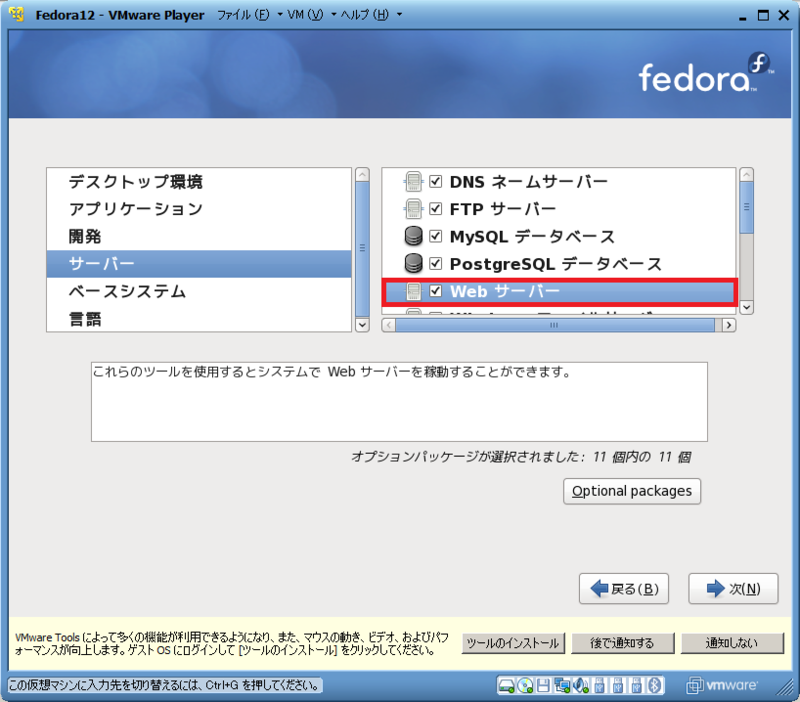Click the Web server package icon
800x702 pixels.
pos(416,290)
